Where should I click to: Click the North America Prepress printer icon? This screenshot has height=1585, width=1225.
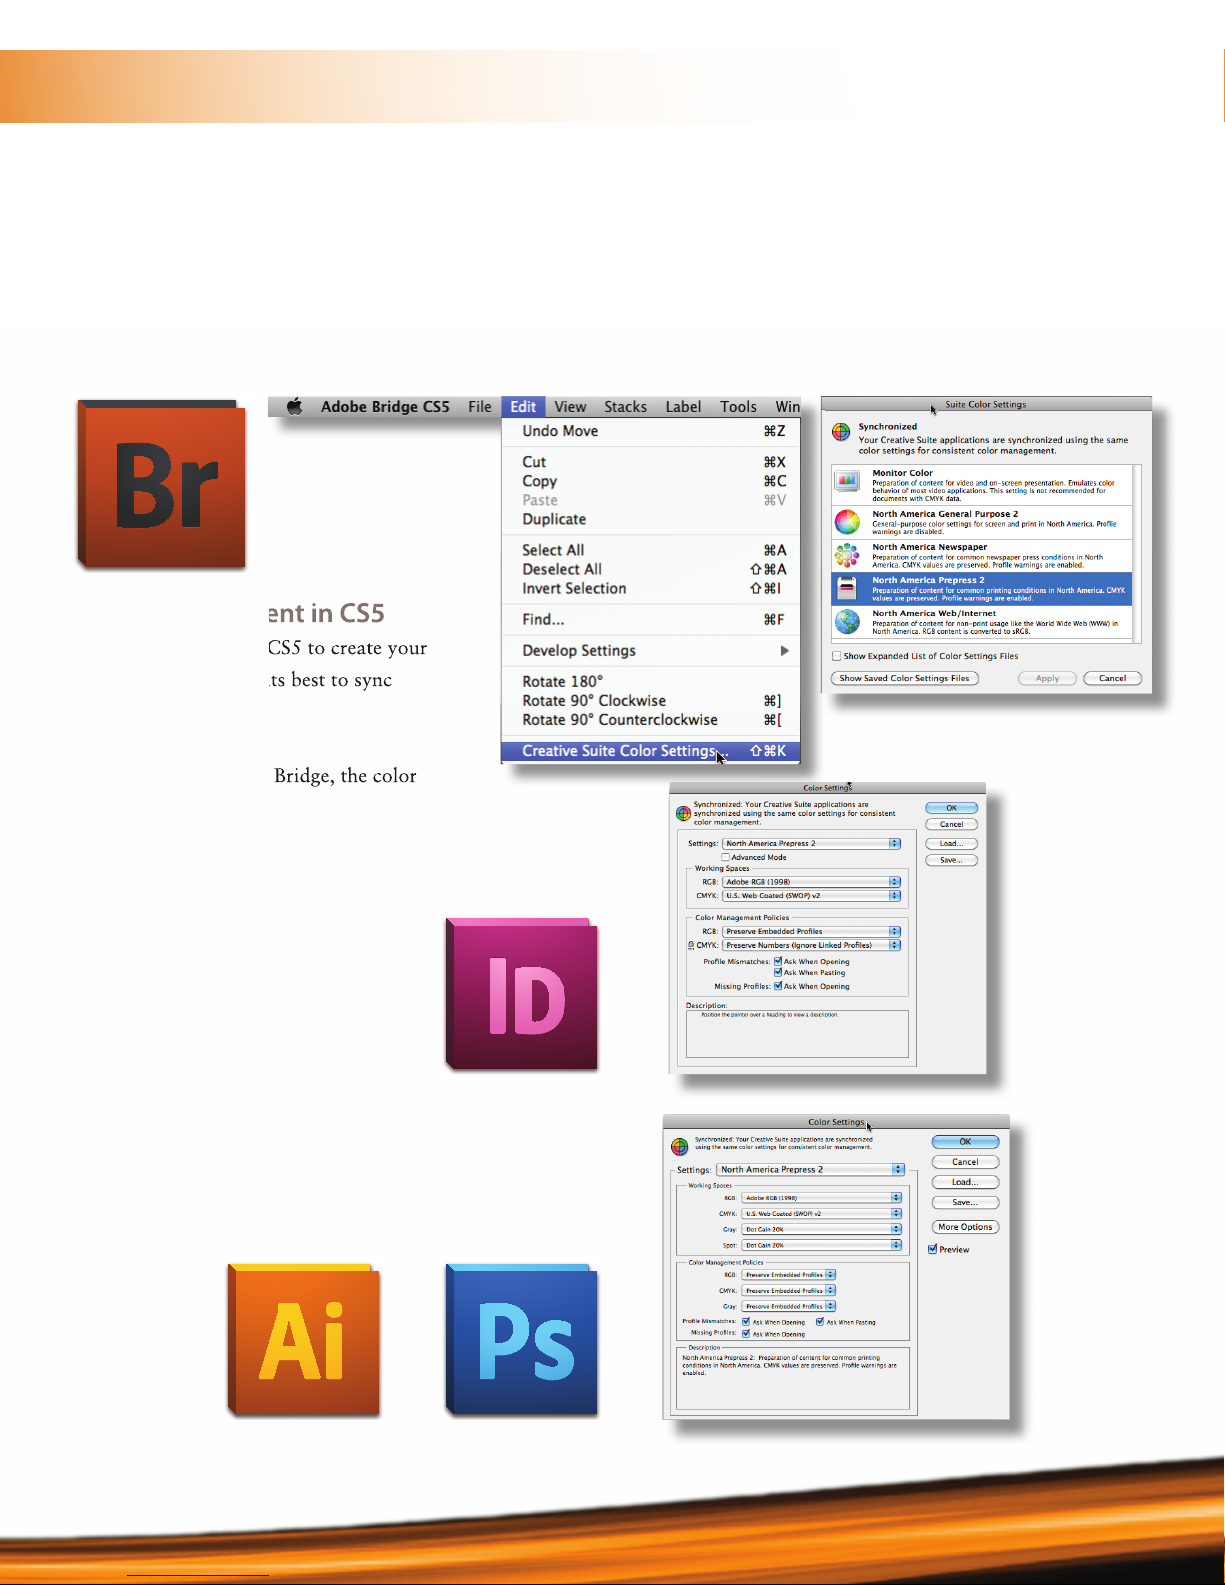click(847, 588)
